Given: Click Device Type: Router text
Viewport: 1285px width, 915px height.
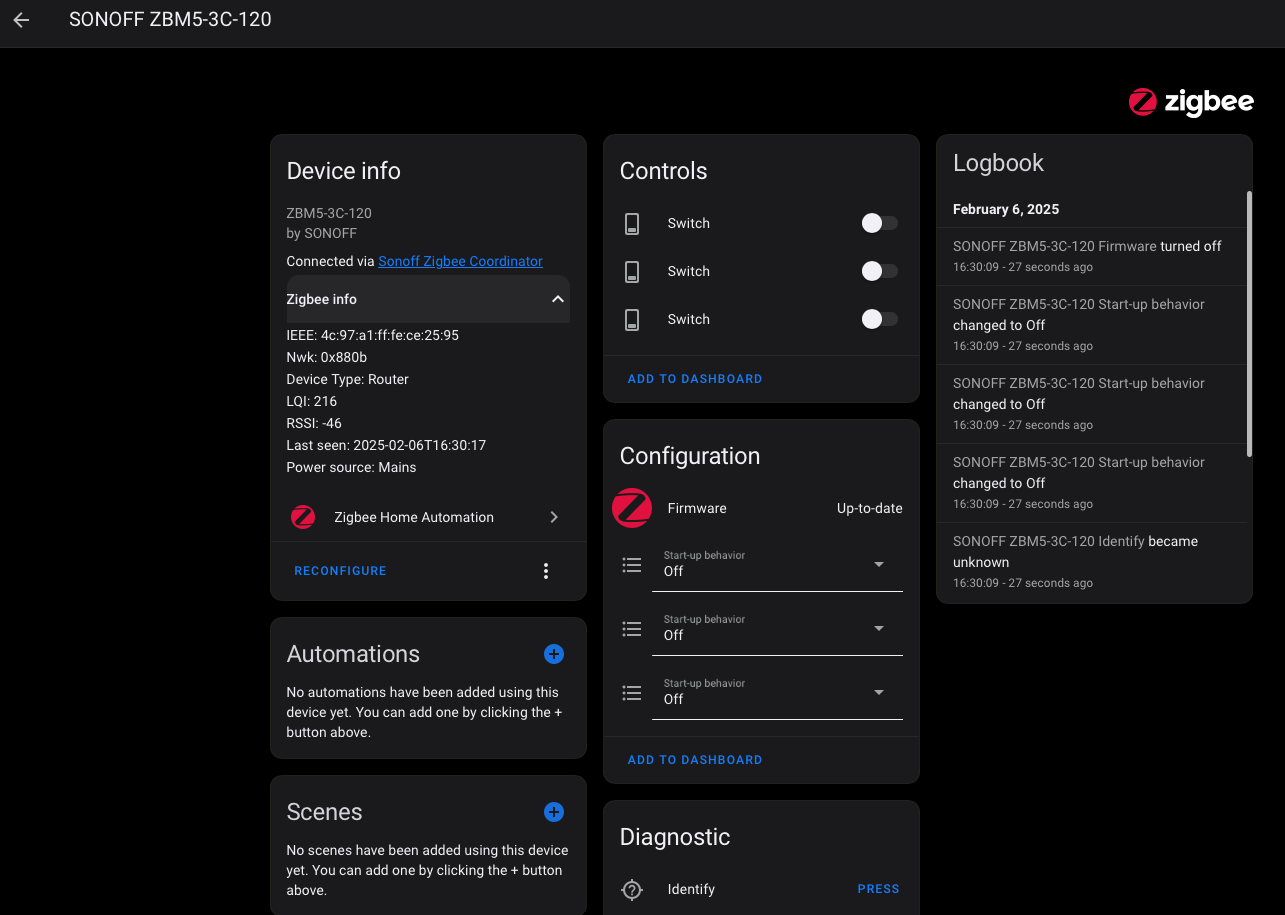Looking at the screenshot, I should pos(348,379).
